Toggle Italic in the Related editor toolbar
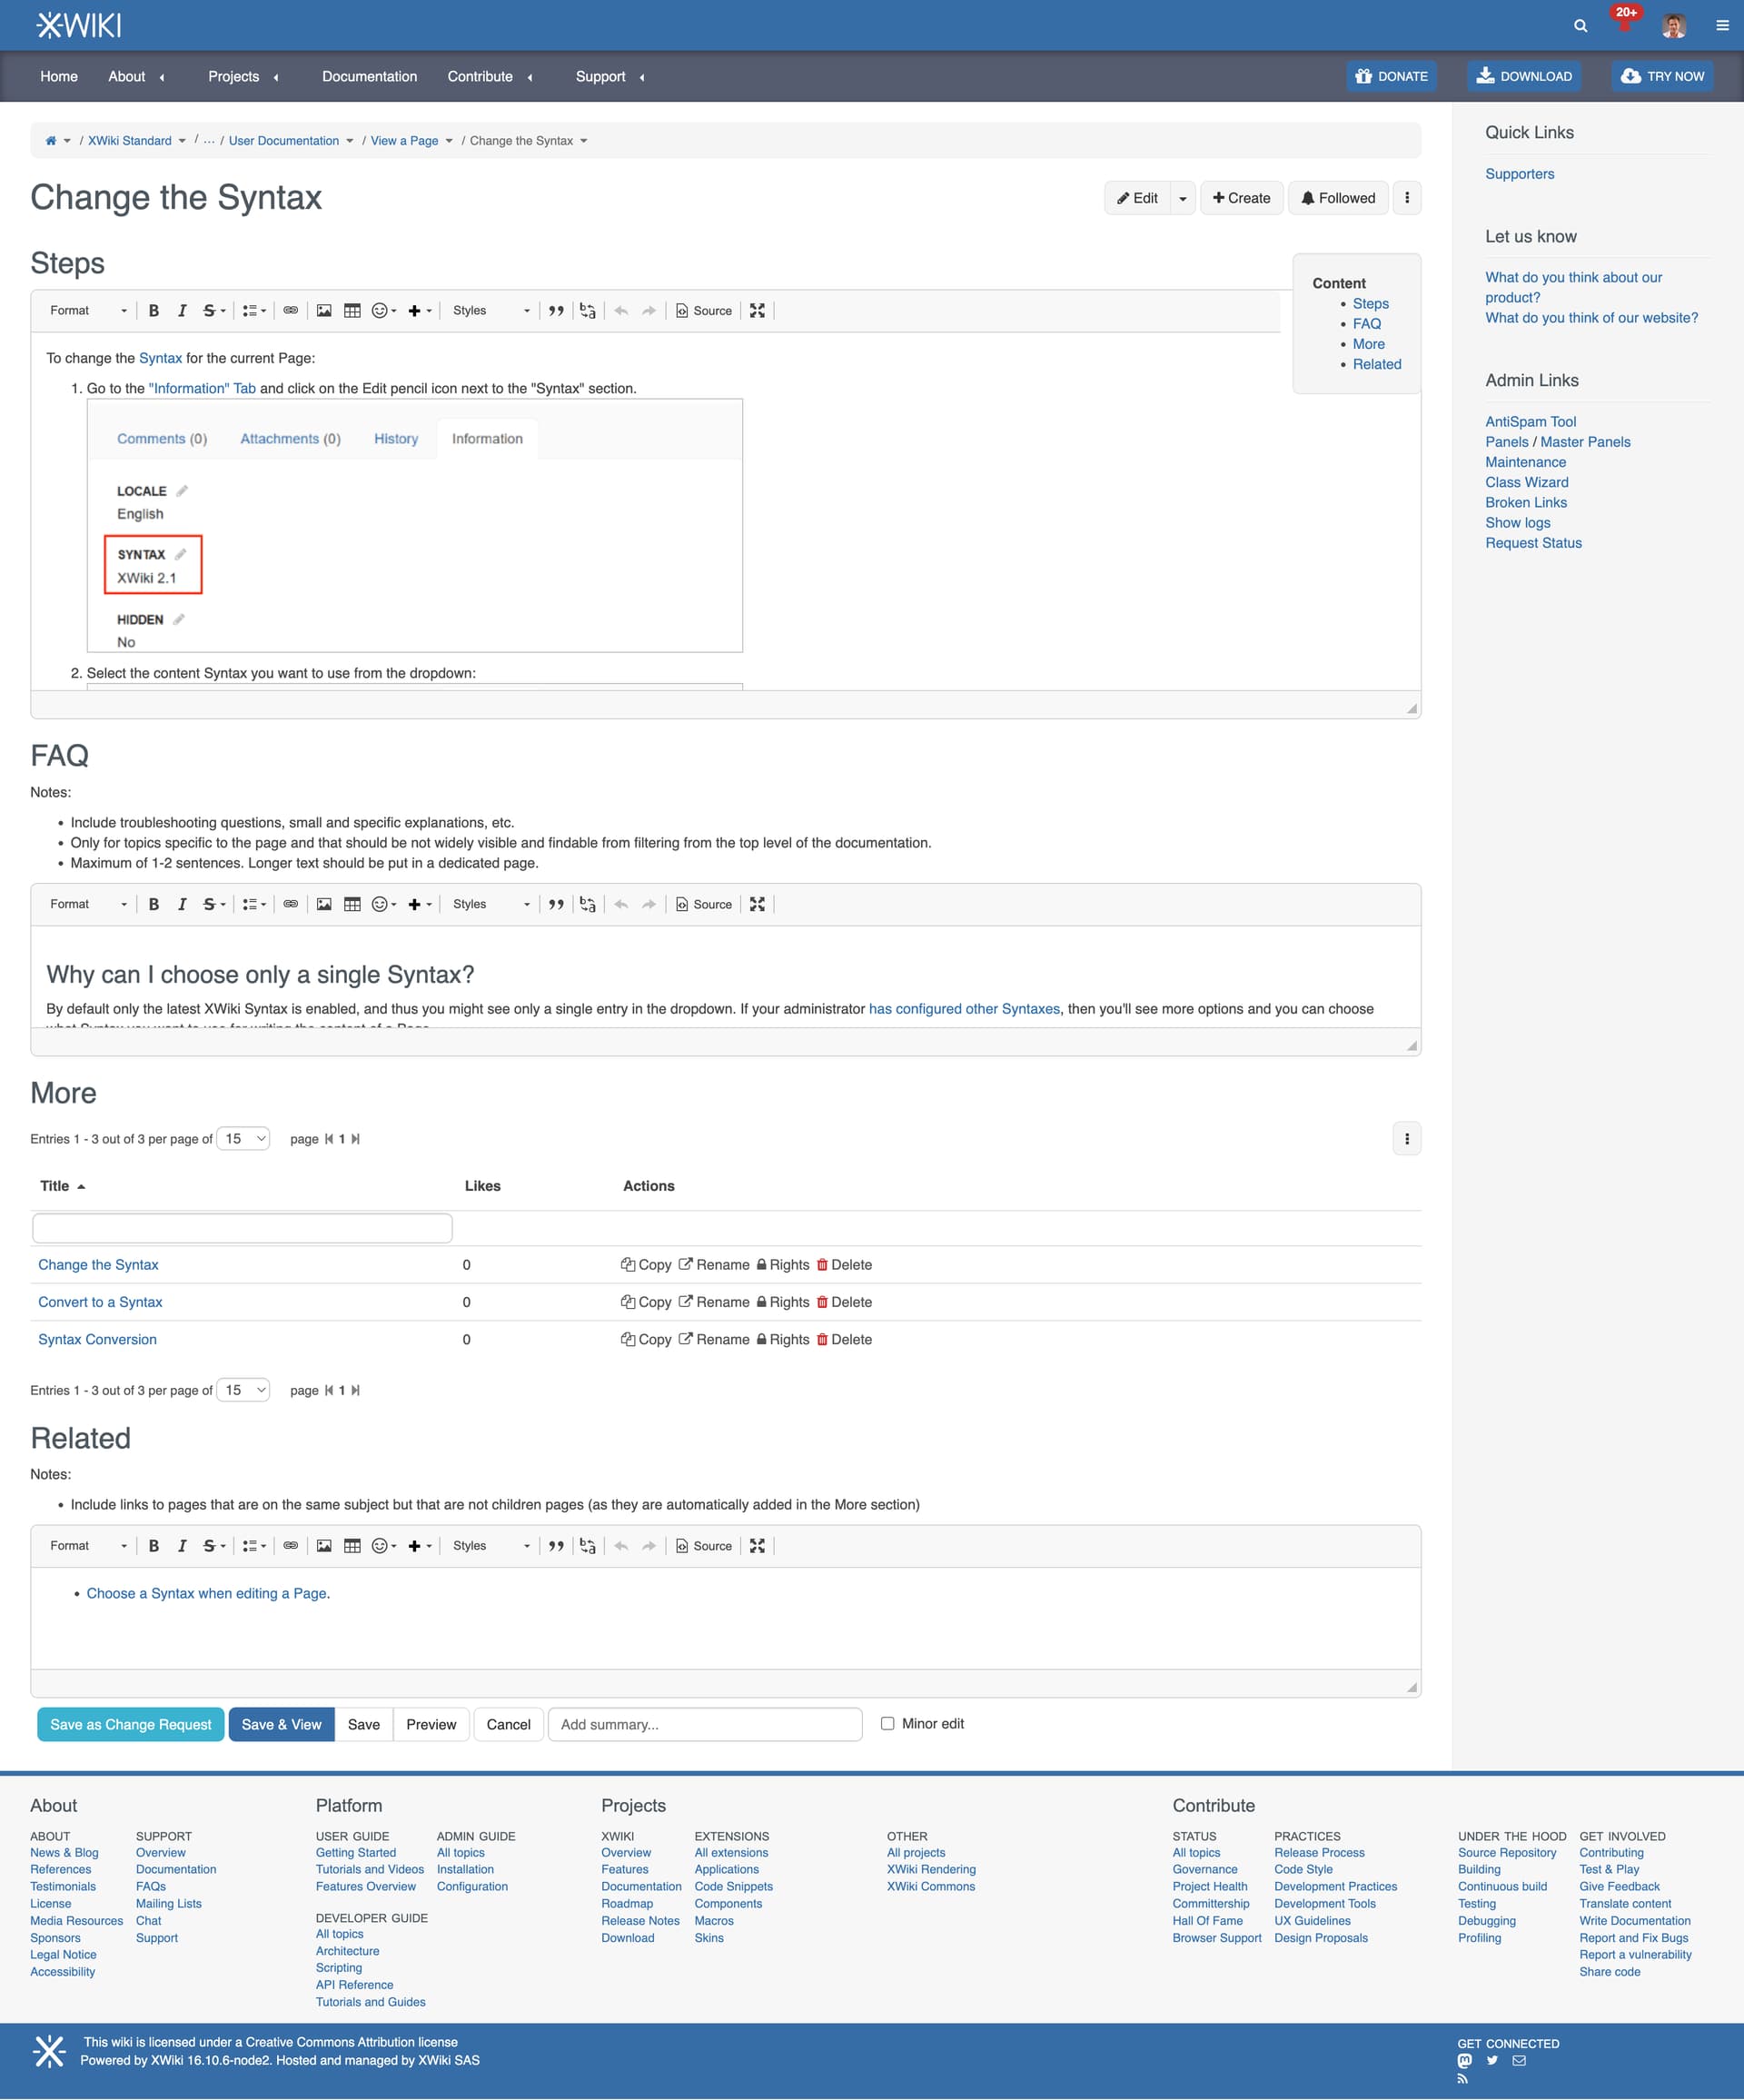Screen dimensions: 1744x2100 [x=182, y=1546]
